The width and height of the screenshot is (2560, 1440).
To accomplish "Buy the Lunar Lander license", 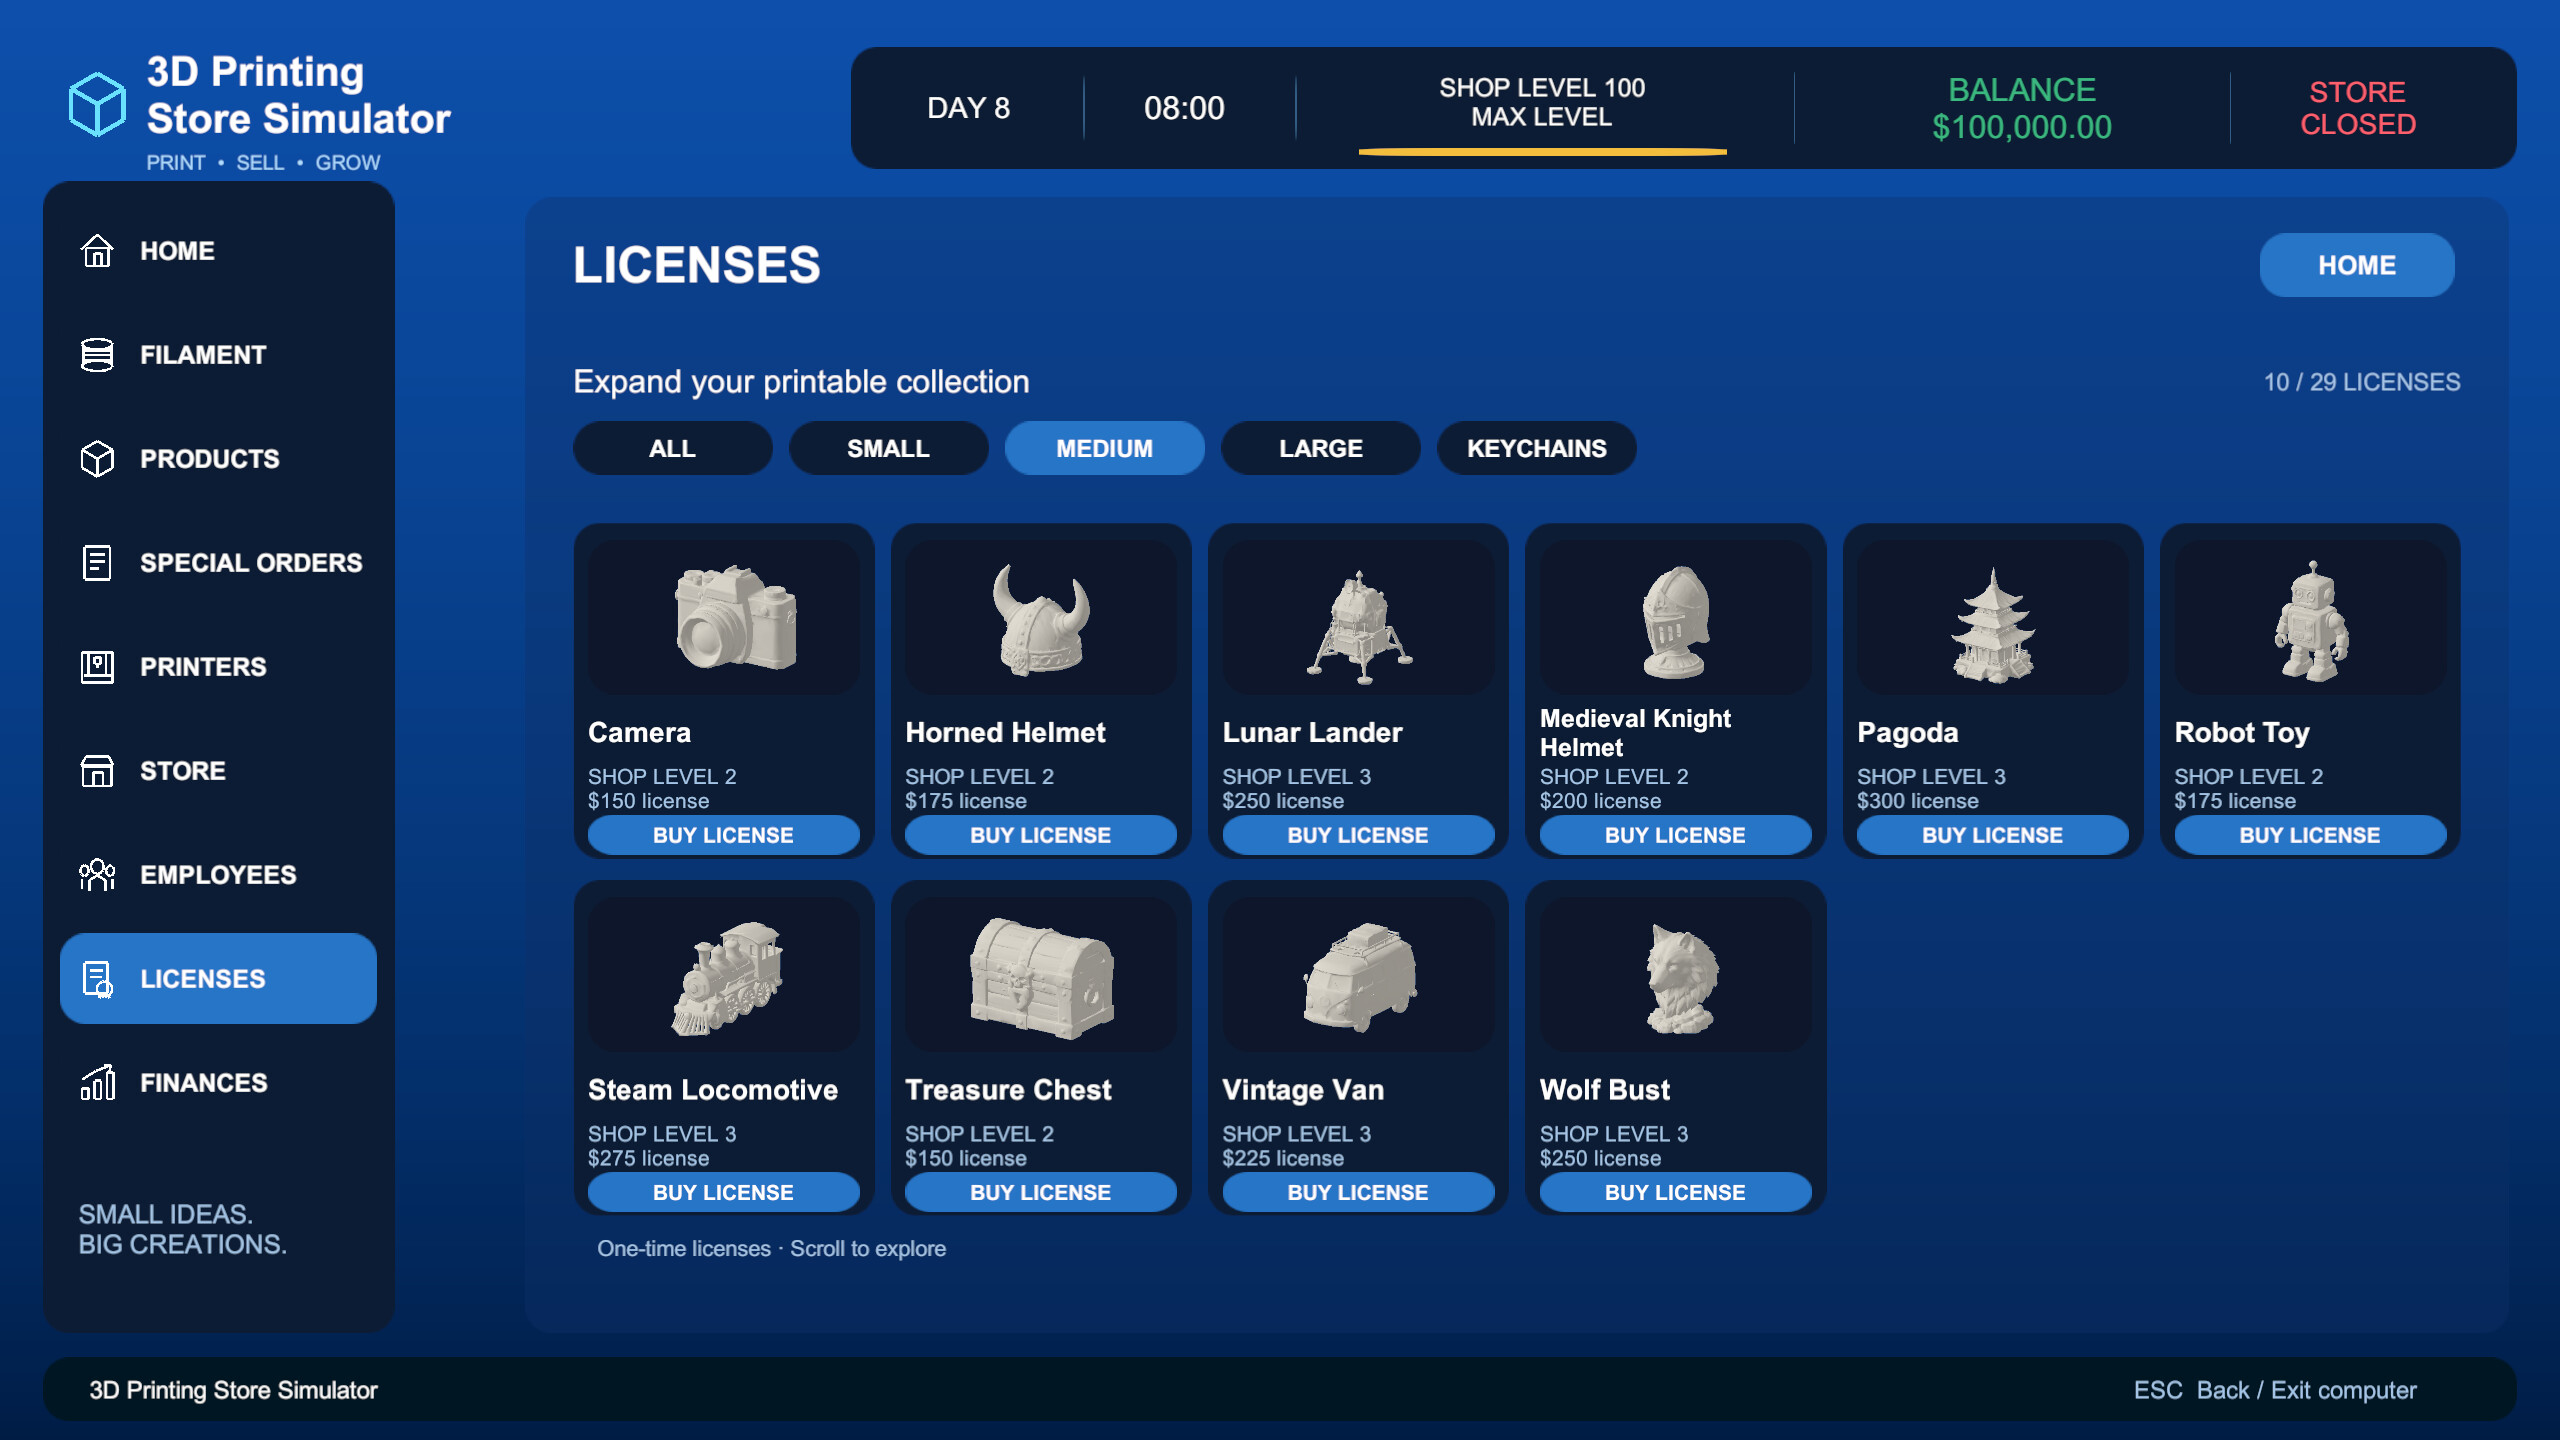I will pyautogui.click(x=1358, y=835).
